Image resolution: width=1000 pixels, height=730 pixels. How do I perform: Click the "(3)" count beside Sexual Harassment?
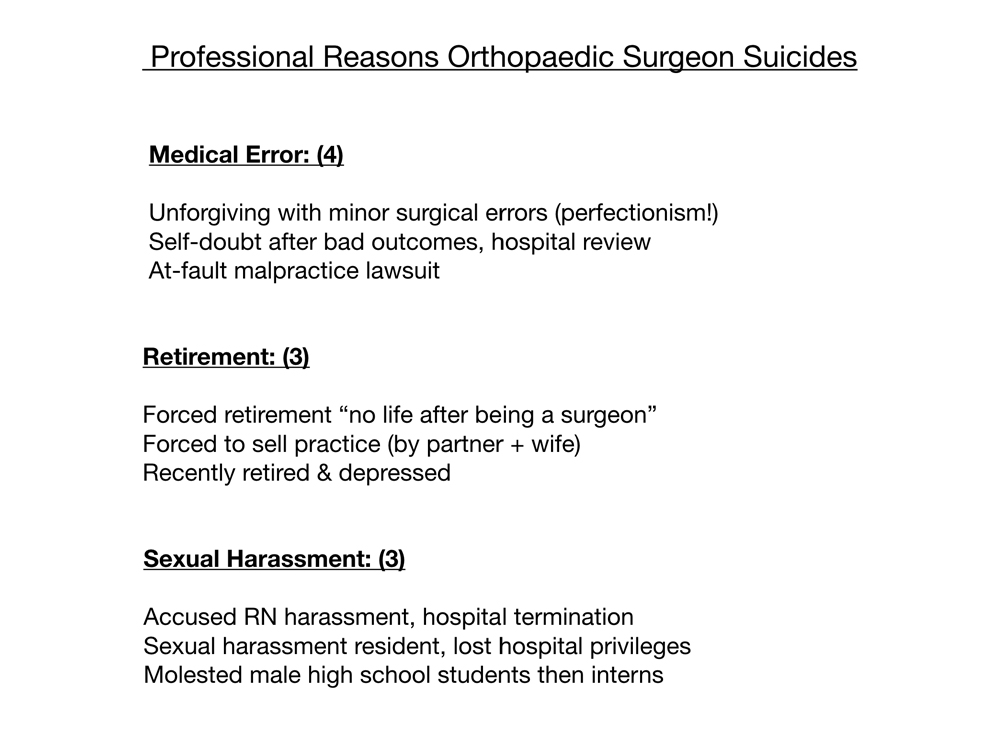[x=391, y=560]
